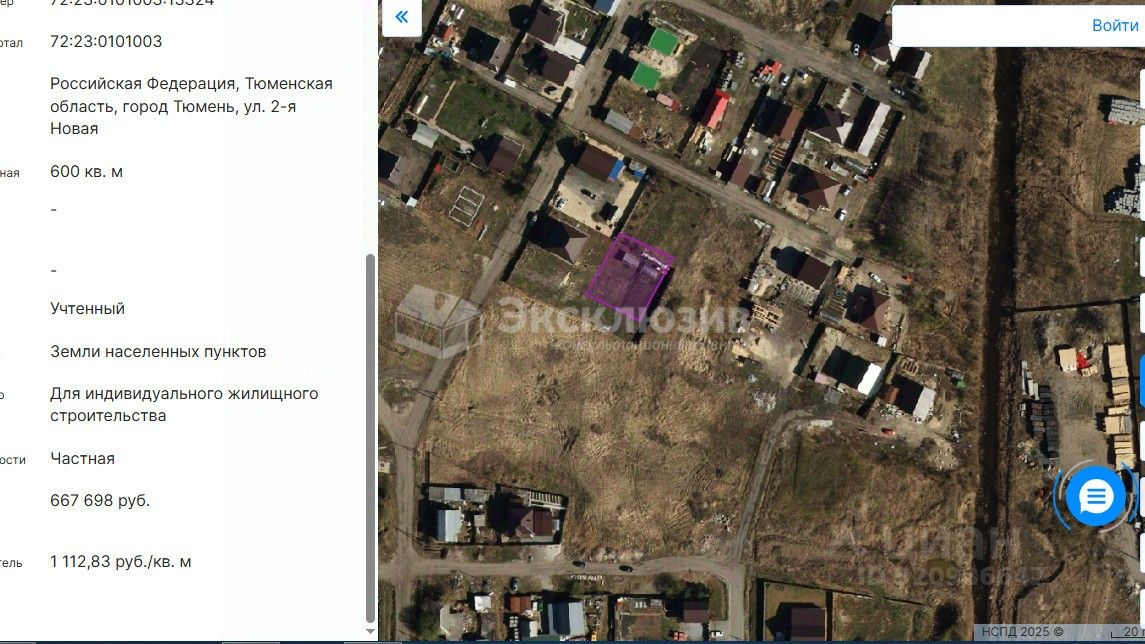Select the purple highlighted parcel on map
Viewport: 1145px width, 644px height.
pos(630,277)
